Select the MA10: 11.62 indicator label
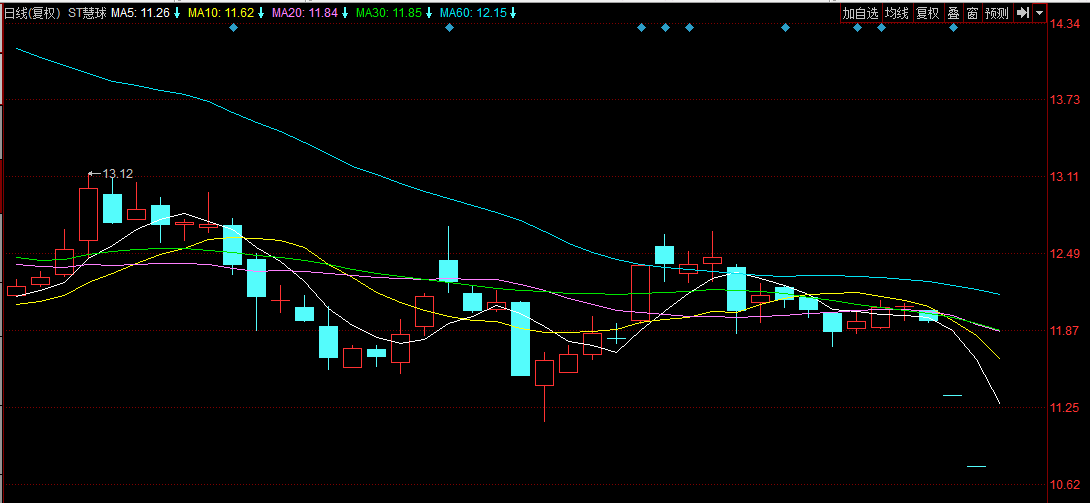Viewport: 1090px width, 503px height. coord(226,13)
